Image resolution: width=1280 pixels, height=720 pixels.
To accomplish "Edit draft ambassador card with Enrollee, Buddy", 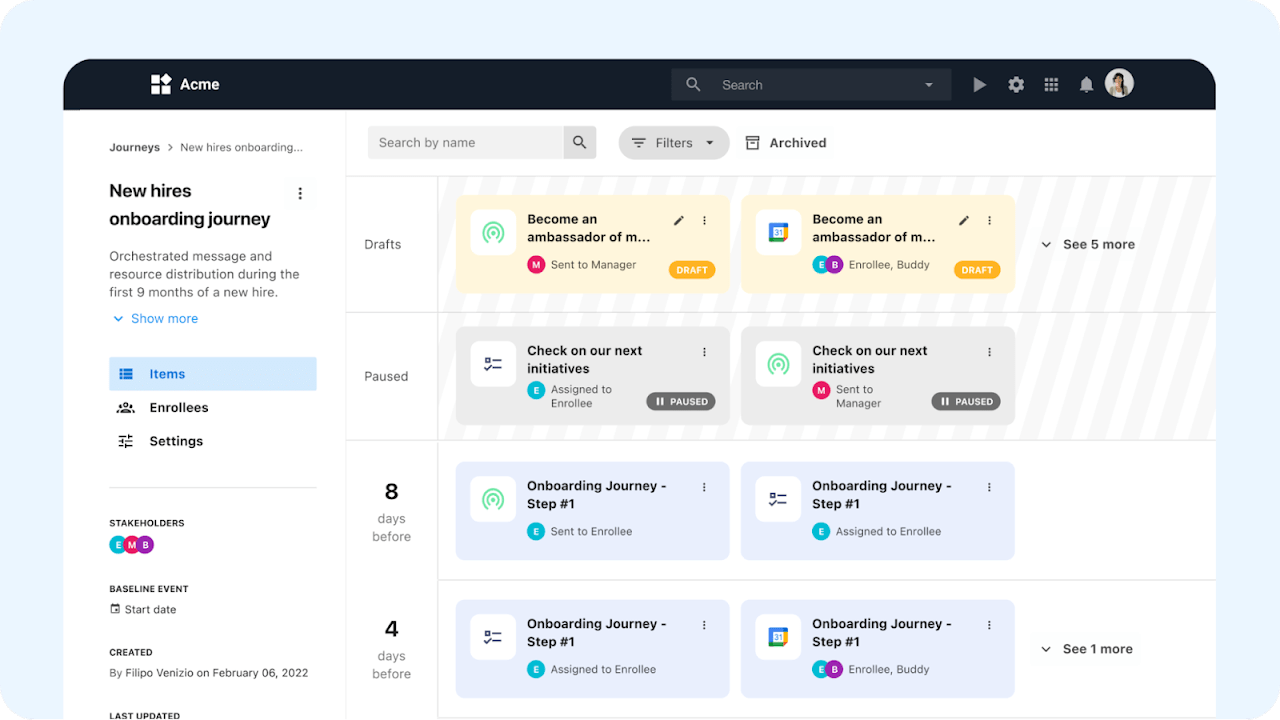I will click(964, 220).
